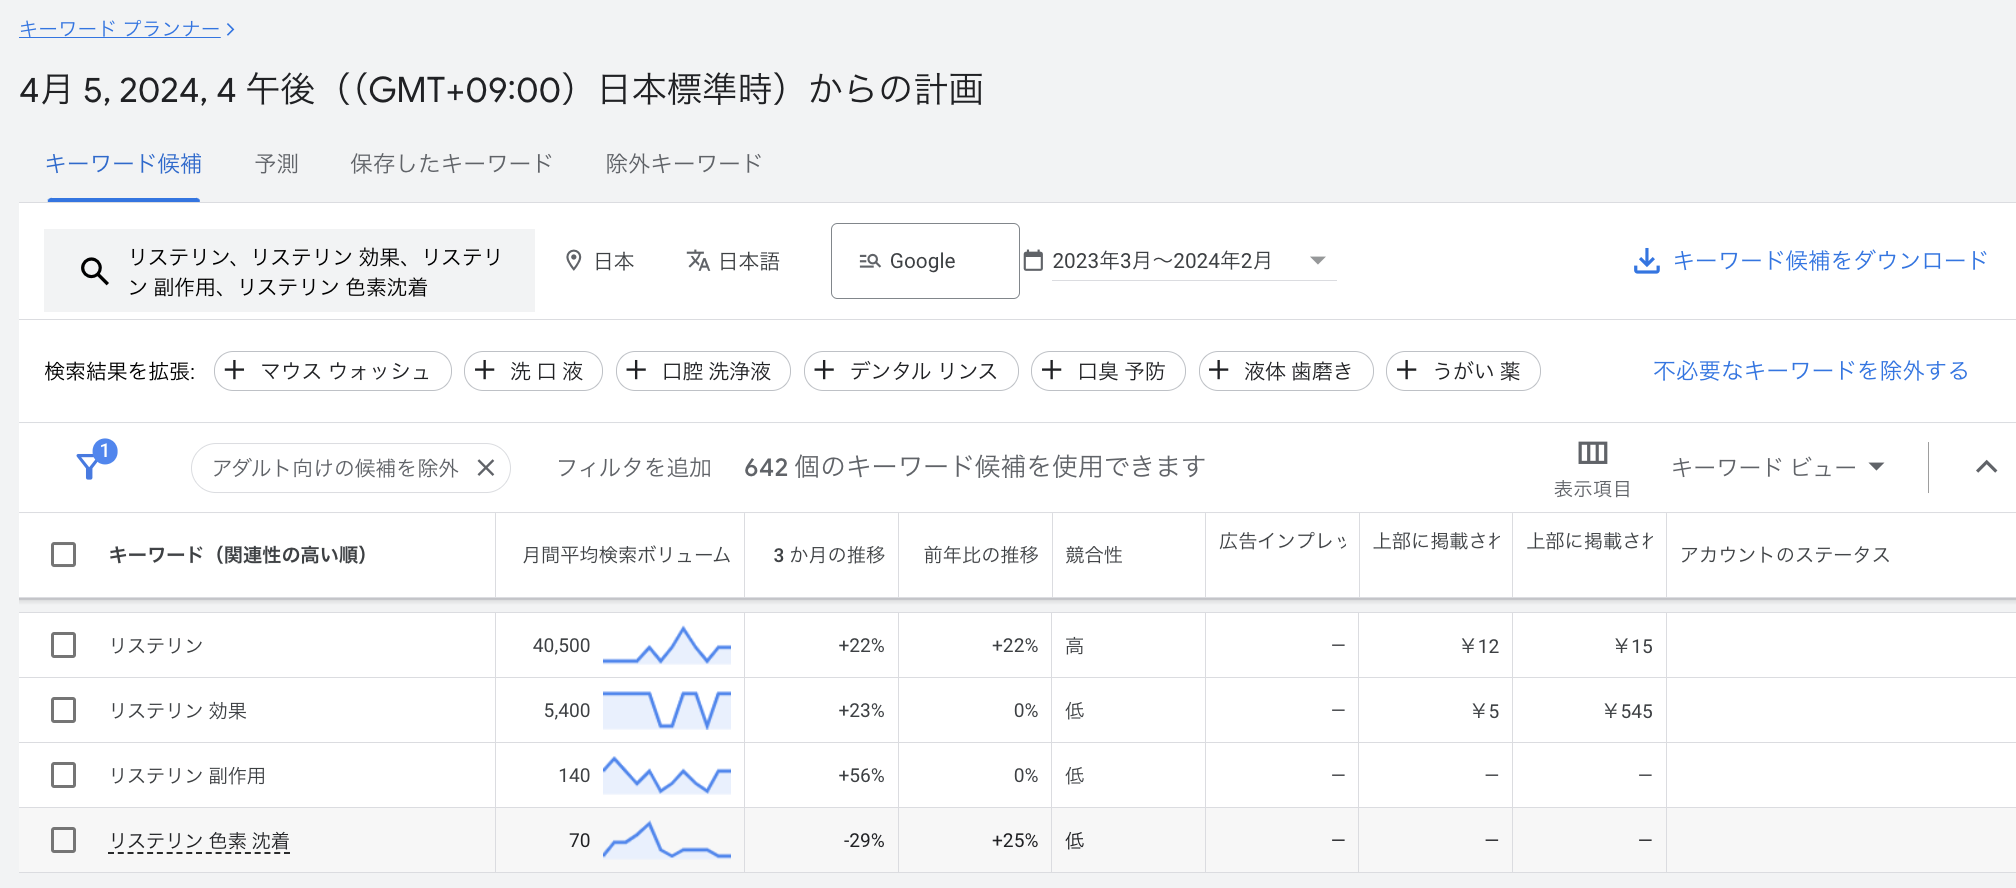Sort by 月間平均検索ボリューム column header
Screen dimensions: 2016x888
[627, 555]
